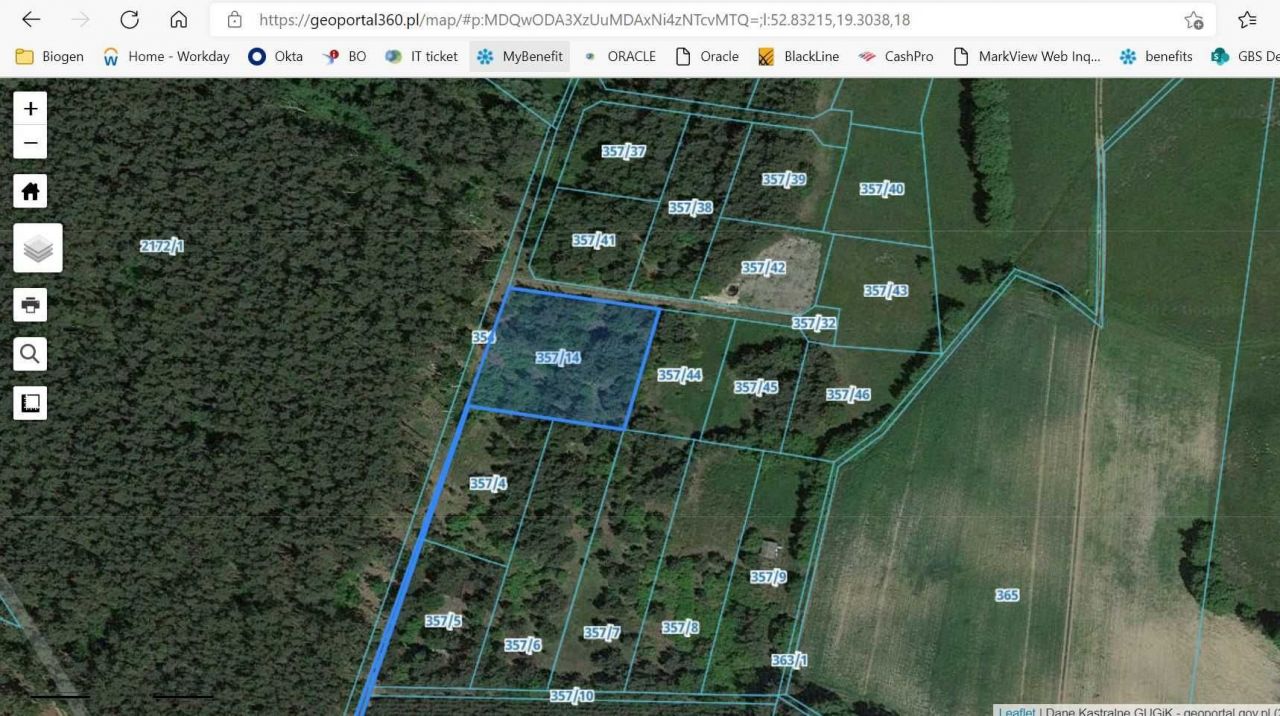Return map to home view

(x=30, y=191)
